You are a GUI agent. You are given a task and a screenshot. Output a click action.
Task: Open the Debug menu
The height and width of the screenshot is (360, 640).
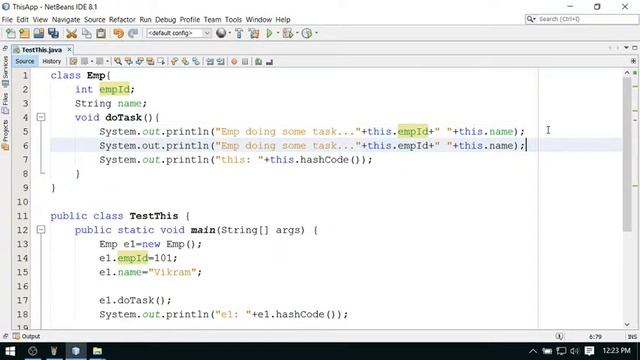[x=165, y=20]
